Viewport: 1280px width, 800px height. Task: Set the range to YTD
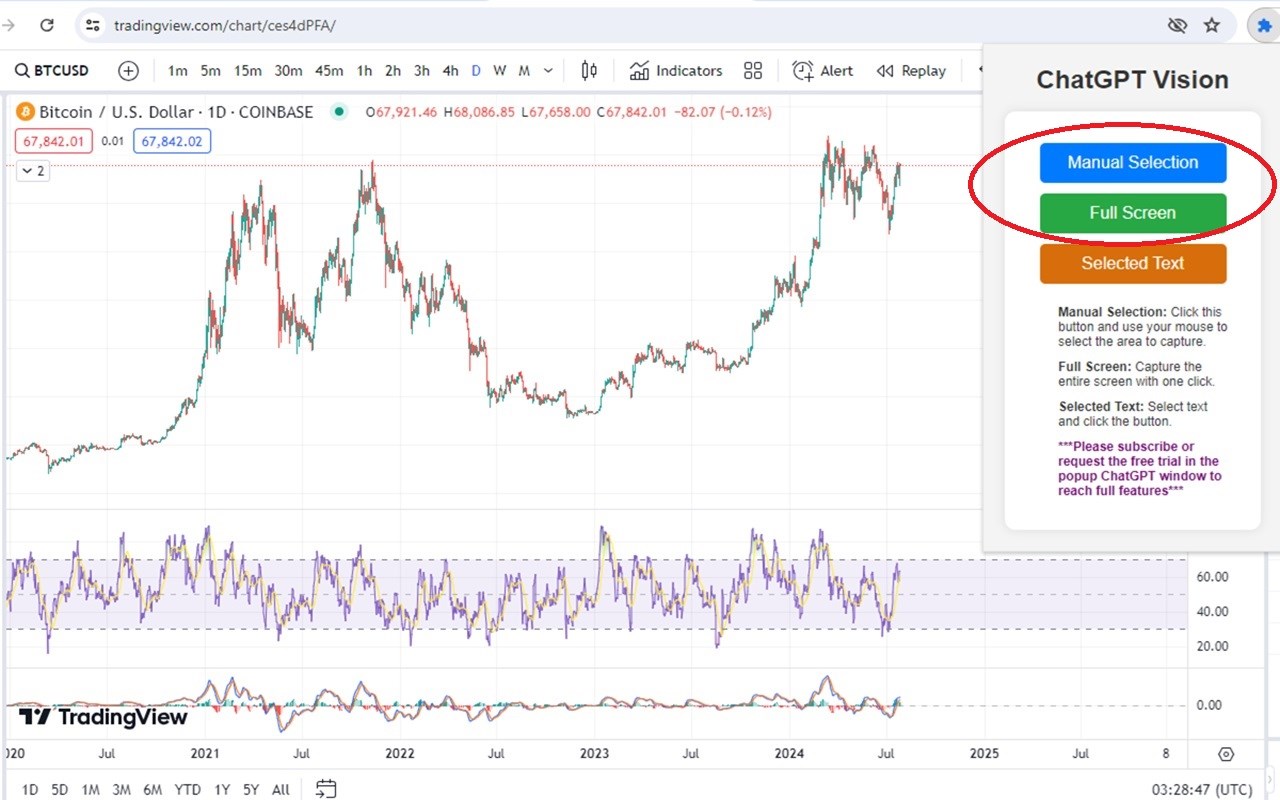point(187,790)
